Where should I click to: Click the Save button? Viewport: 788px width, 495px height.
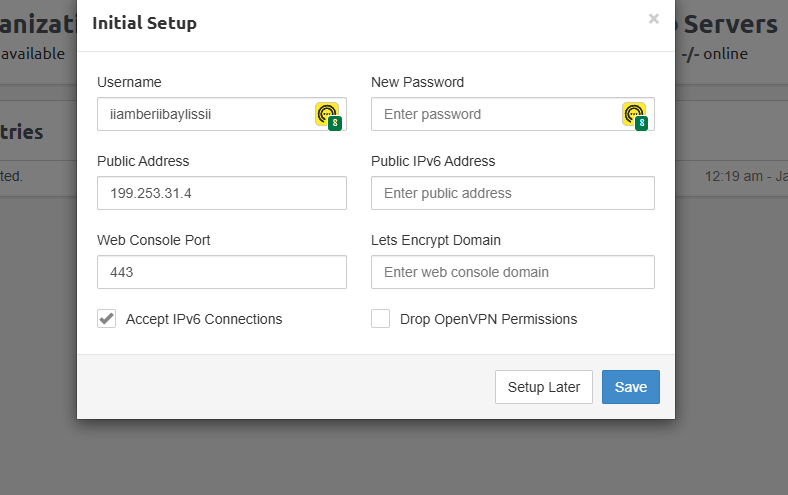coord(630,387)
